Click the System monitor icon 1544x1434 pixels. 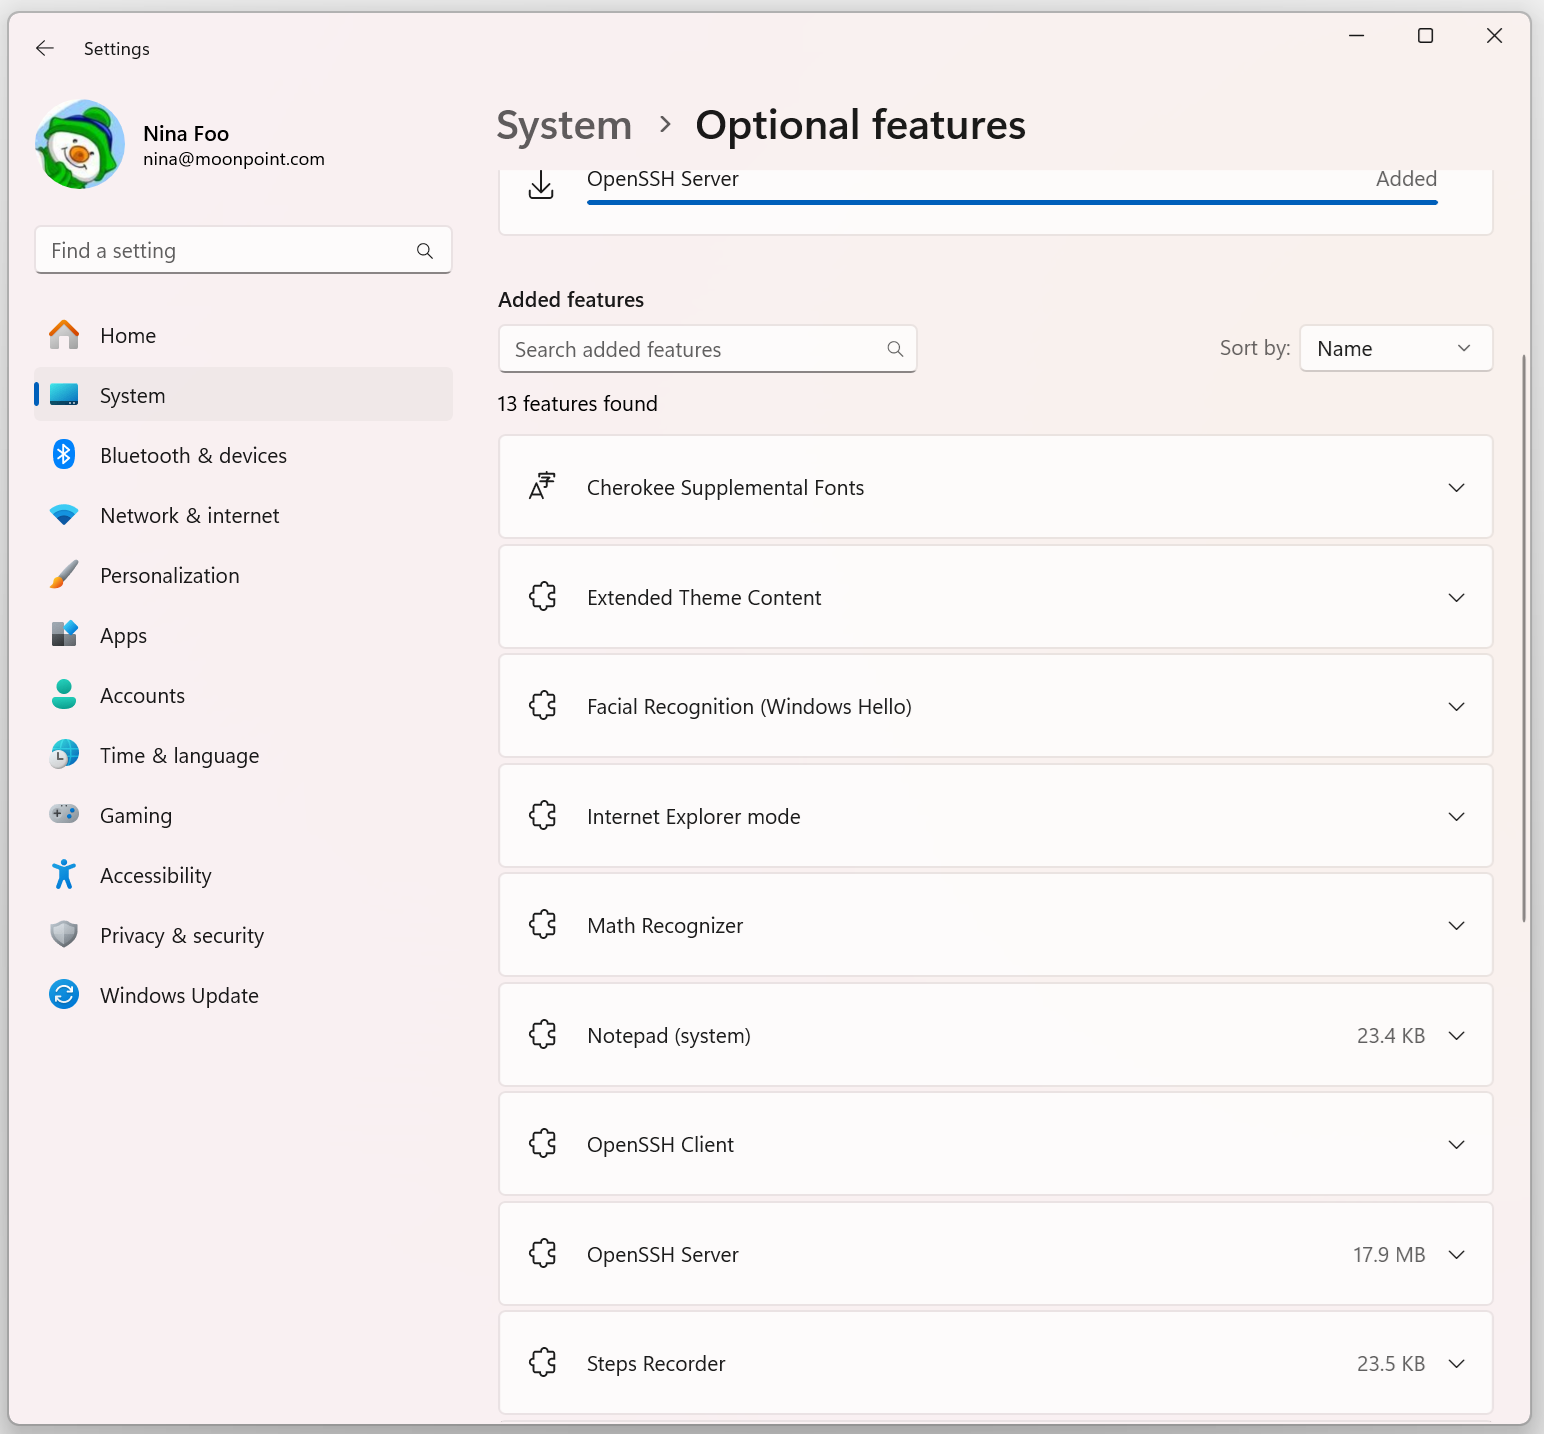tap(64, 395)
